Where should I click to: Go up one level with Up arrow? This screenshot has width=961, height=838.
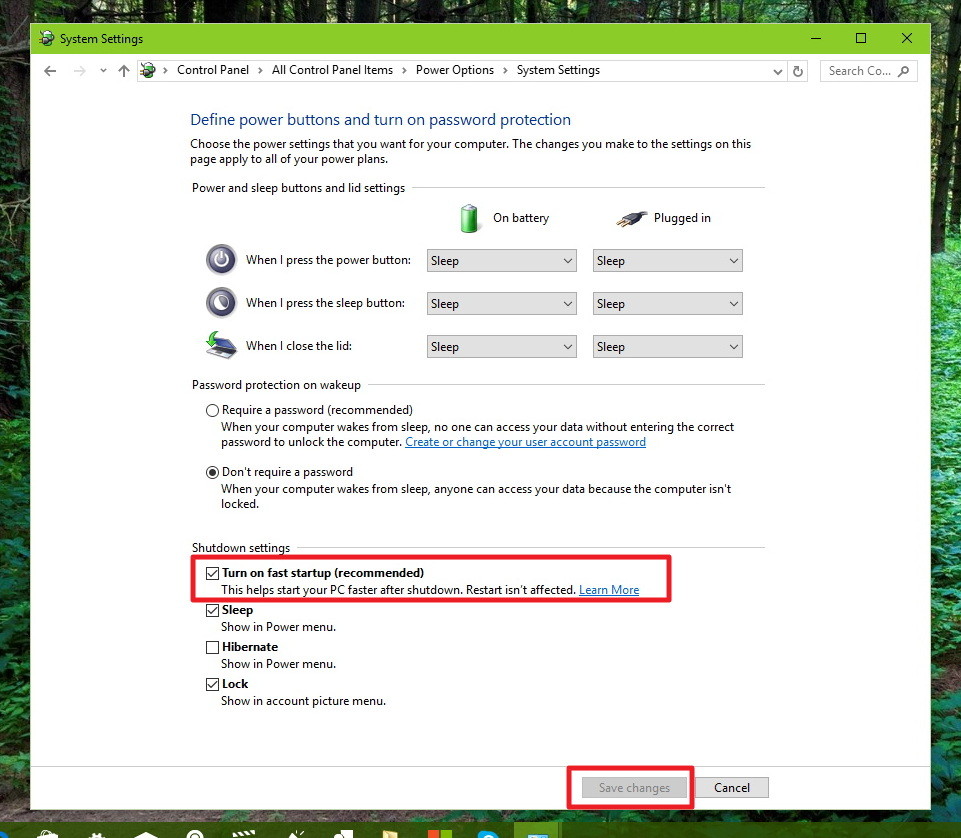coord(124,71)
